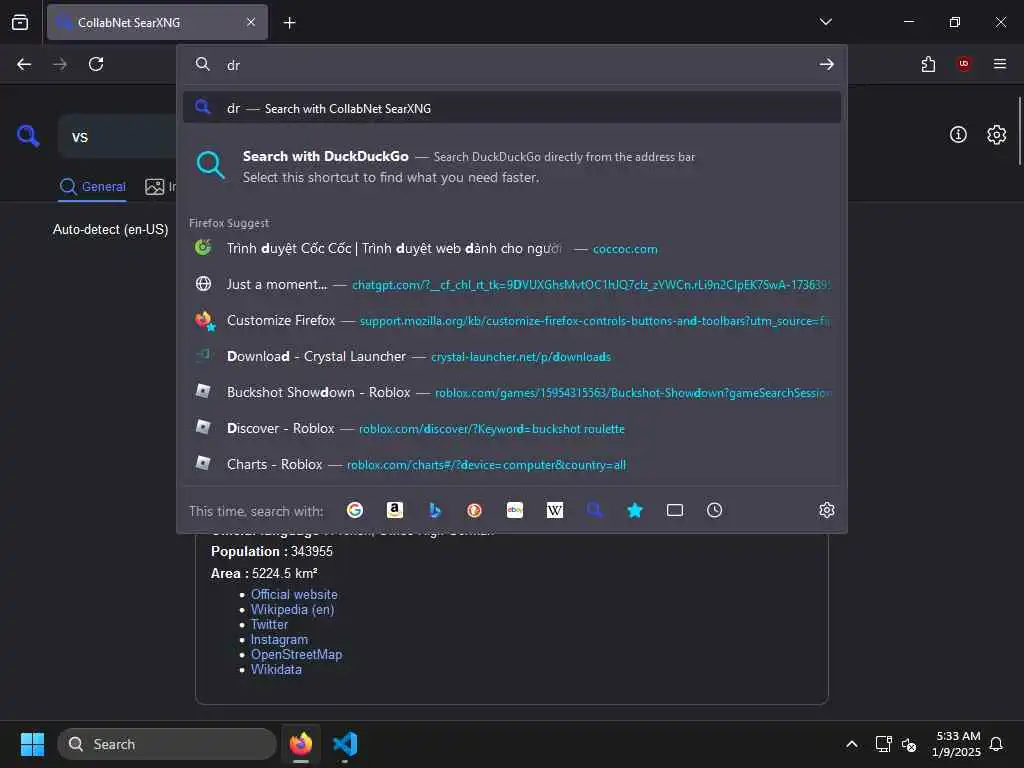
Task: Open the list all tabs dropdown
Action: click(825, 22)
